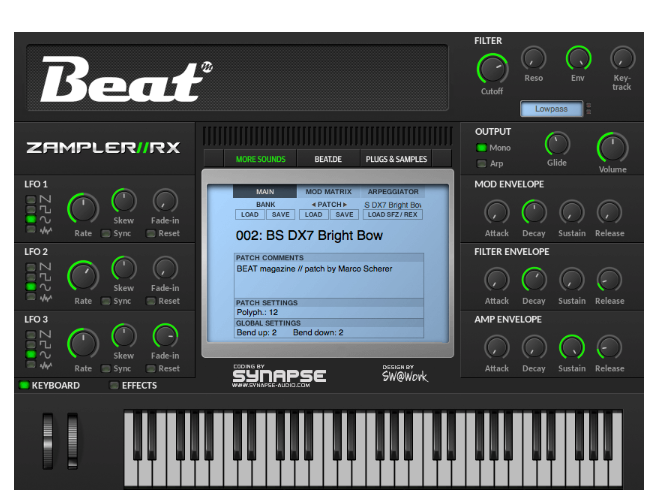
Task: Open the S DX7 Bright Bow sample selector
Action: point(393,205)
